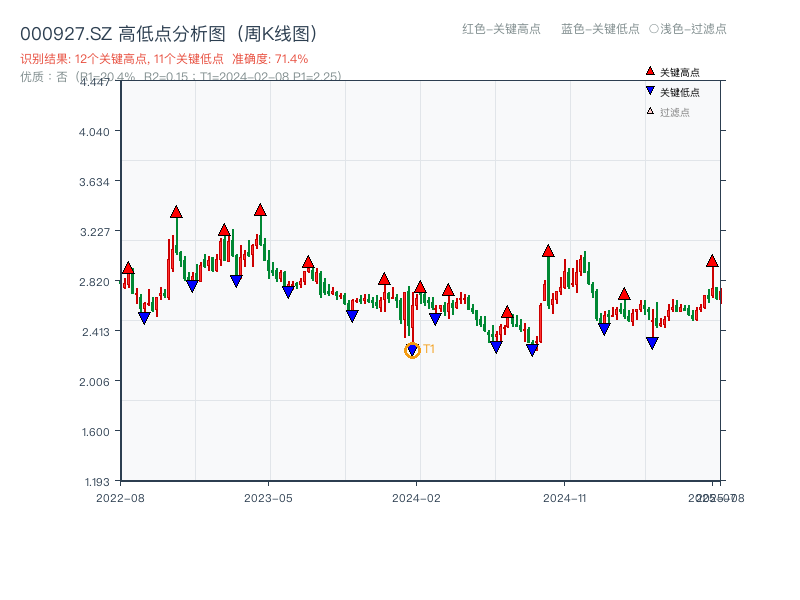Click the leftmost blue key-low triangle on the chart
Screen dimensions: 800x600
[144, 318]
